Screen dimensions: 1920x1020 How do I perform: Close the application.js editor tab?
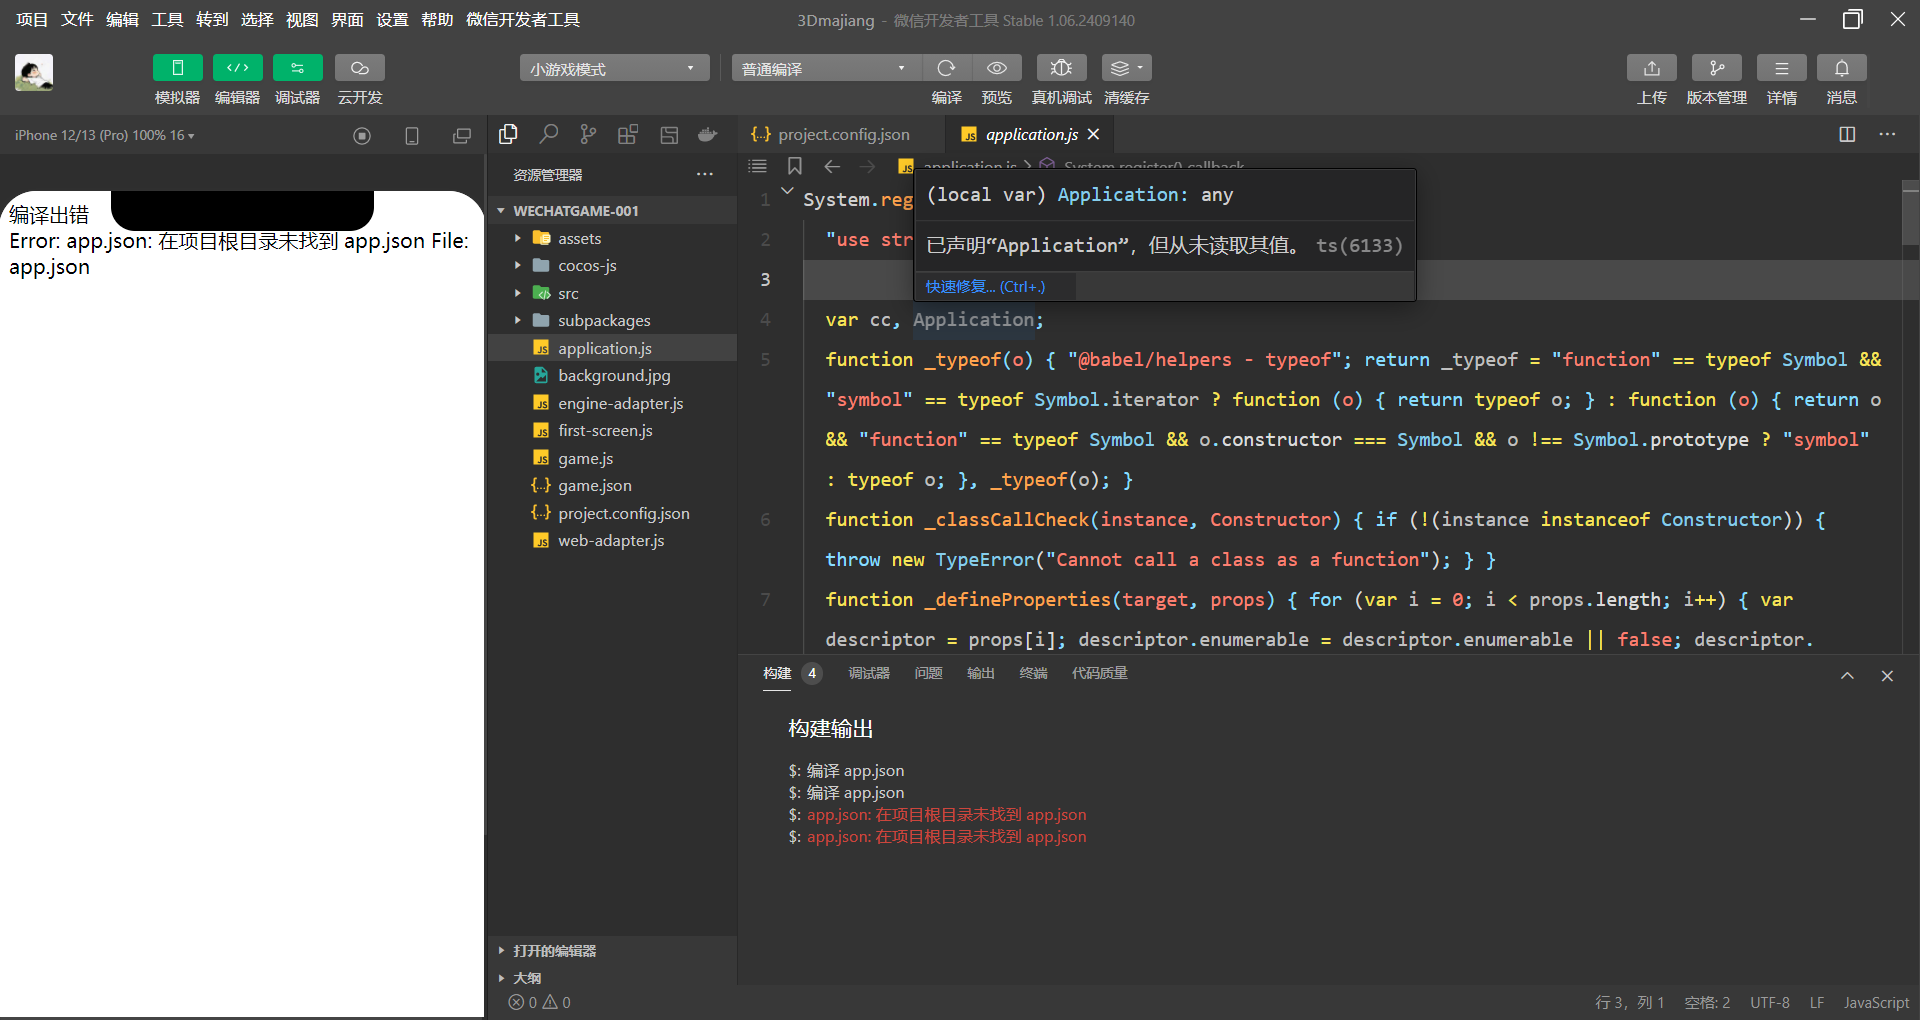click(x=1094, y=134)
